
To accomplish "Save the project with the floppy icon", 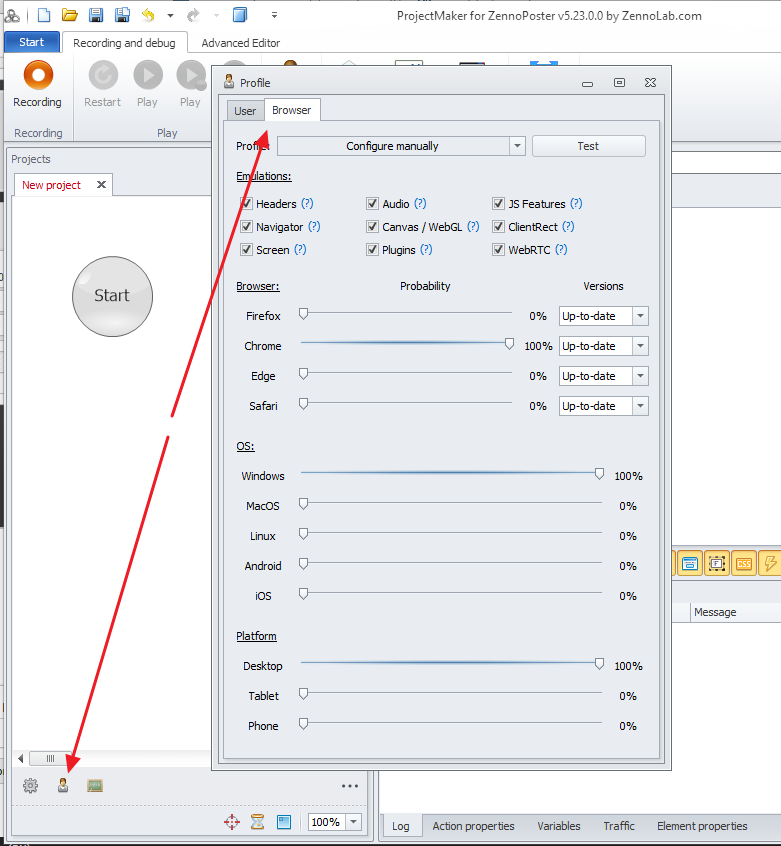I will [x=96, y=15].
